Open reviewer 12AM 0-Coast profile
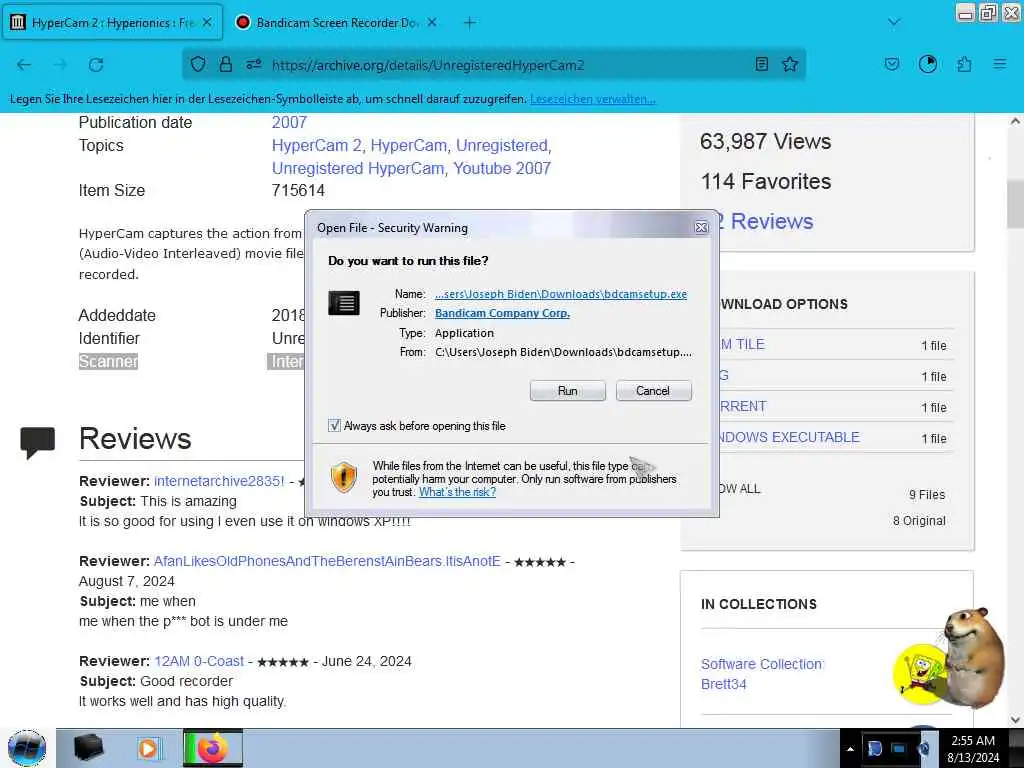This screenshot has width=1024, height=768. [199, 661]
